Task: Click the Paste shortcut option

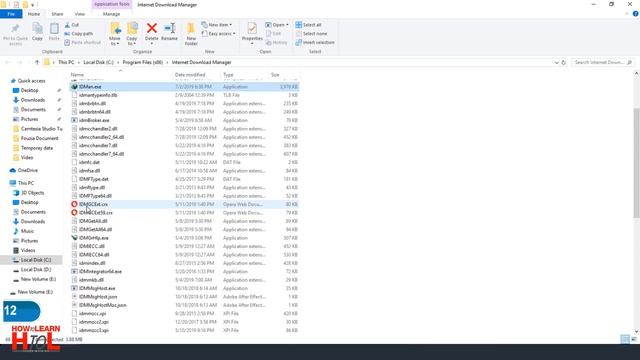Action: point(82,42)
